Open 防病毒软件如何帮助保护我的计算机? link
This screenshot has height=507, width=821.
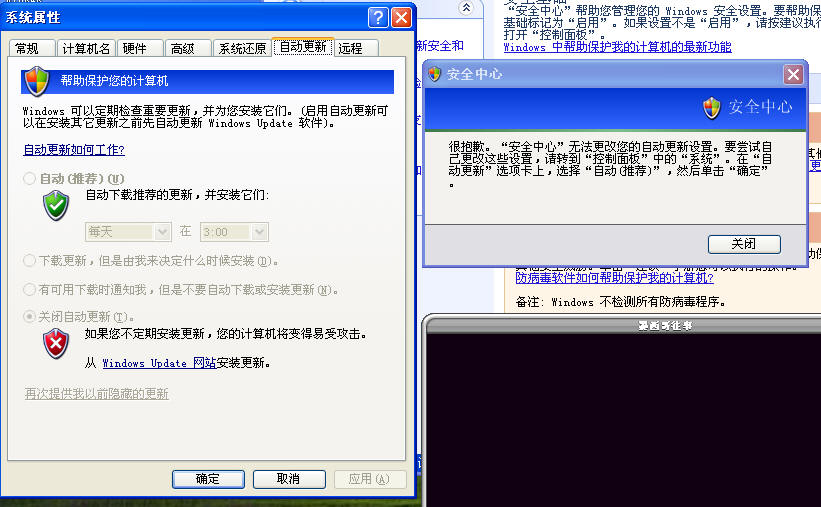(614, 278)
